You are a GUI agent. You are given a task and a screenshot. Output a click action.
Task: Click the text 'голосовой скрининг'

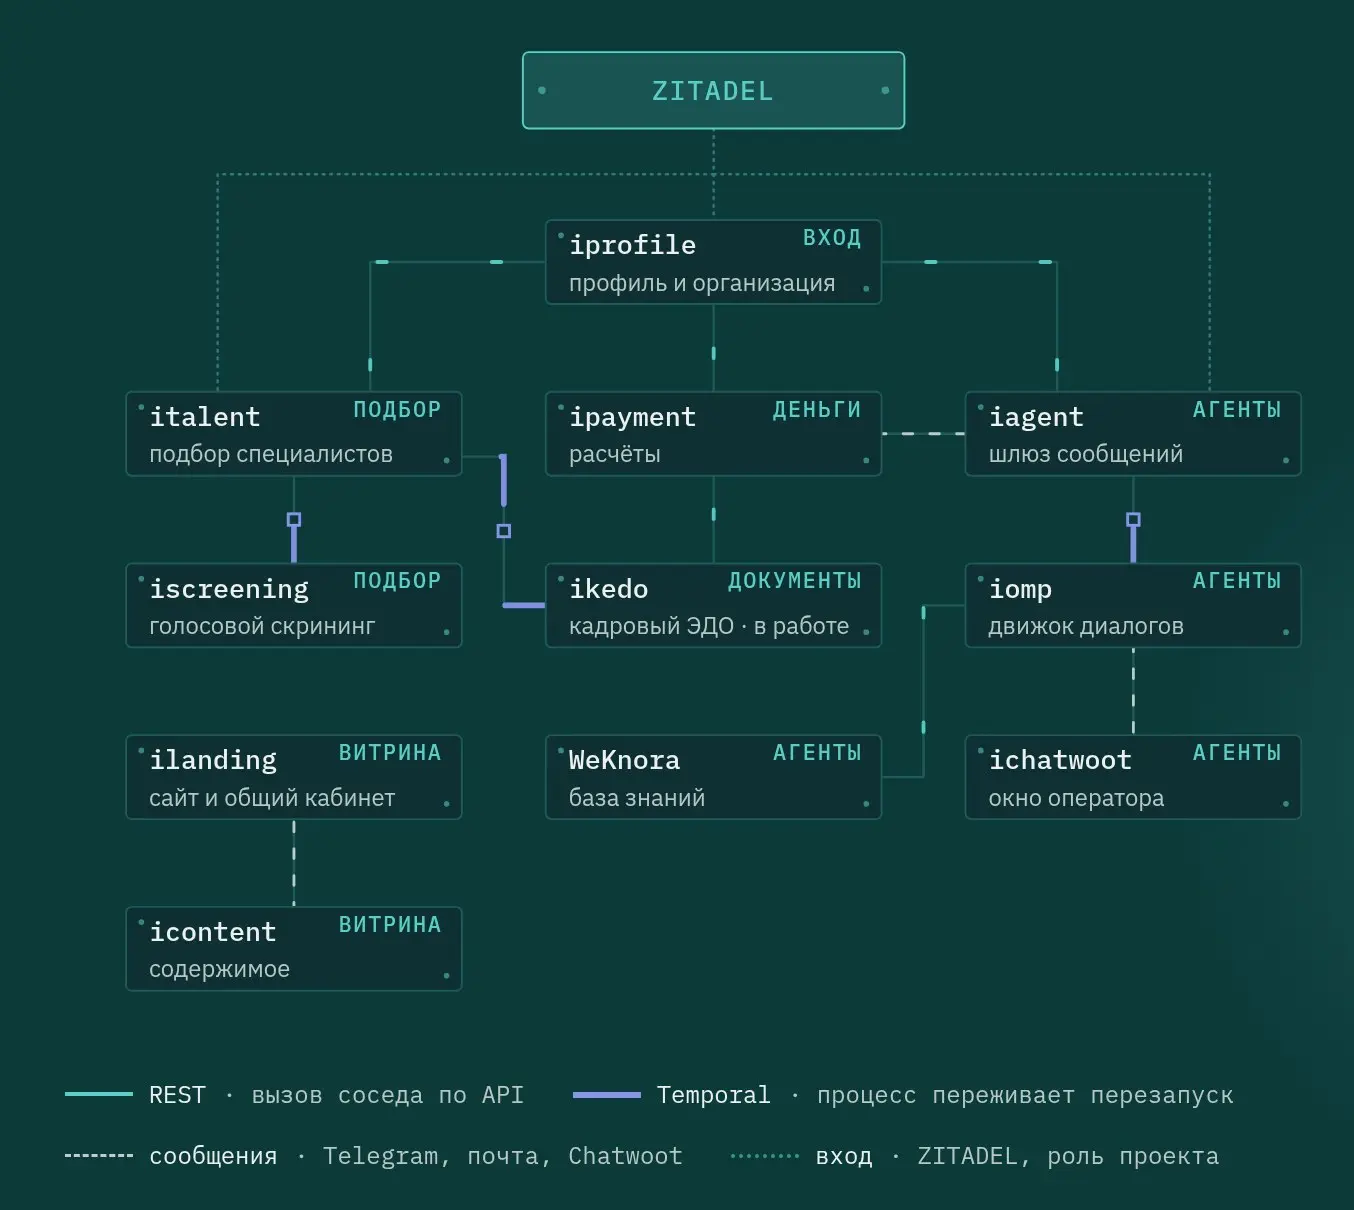[262, 626]
